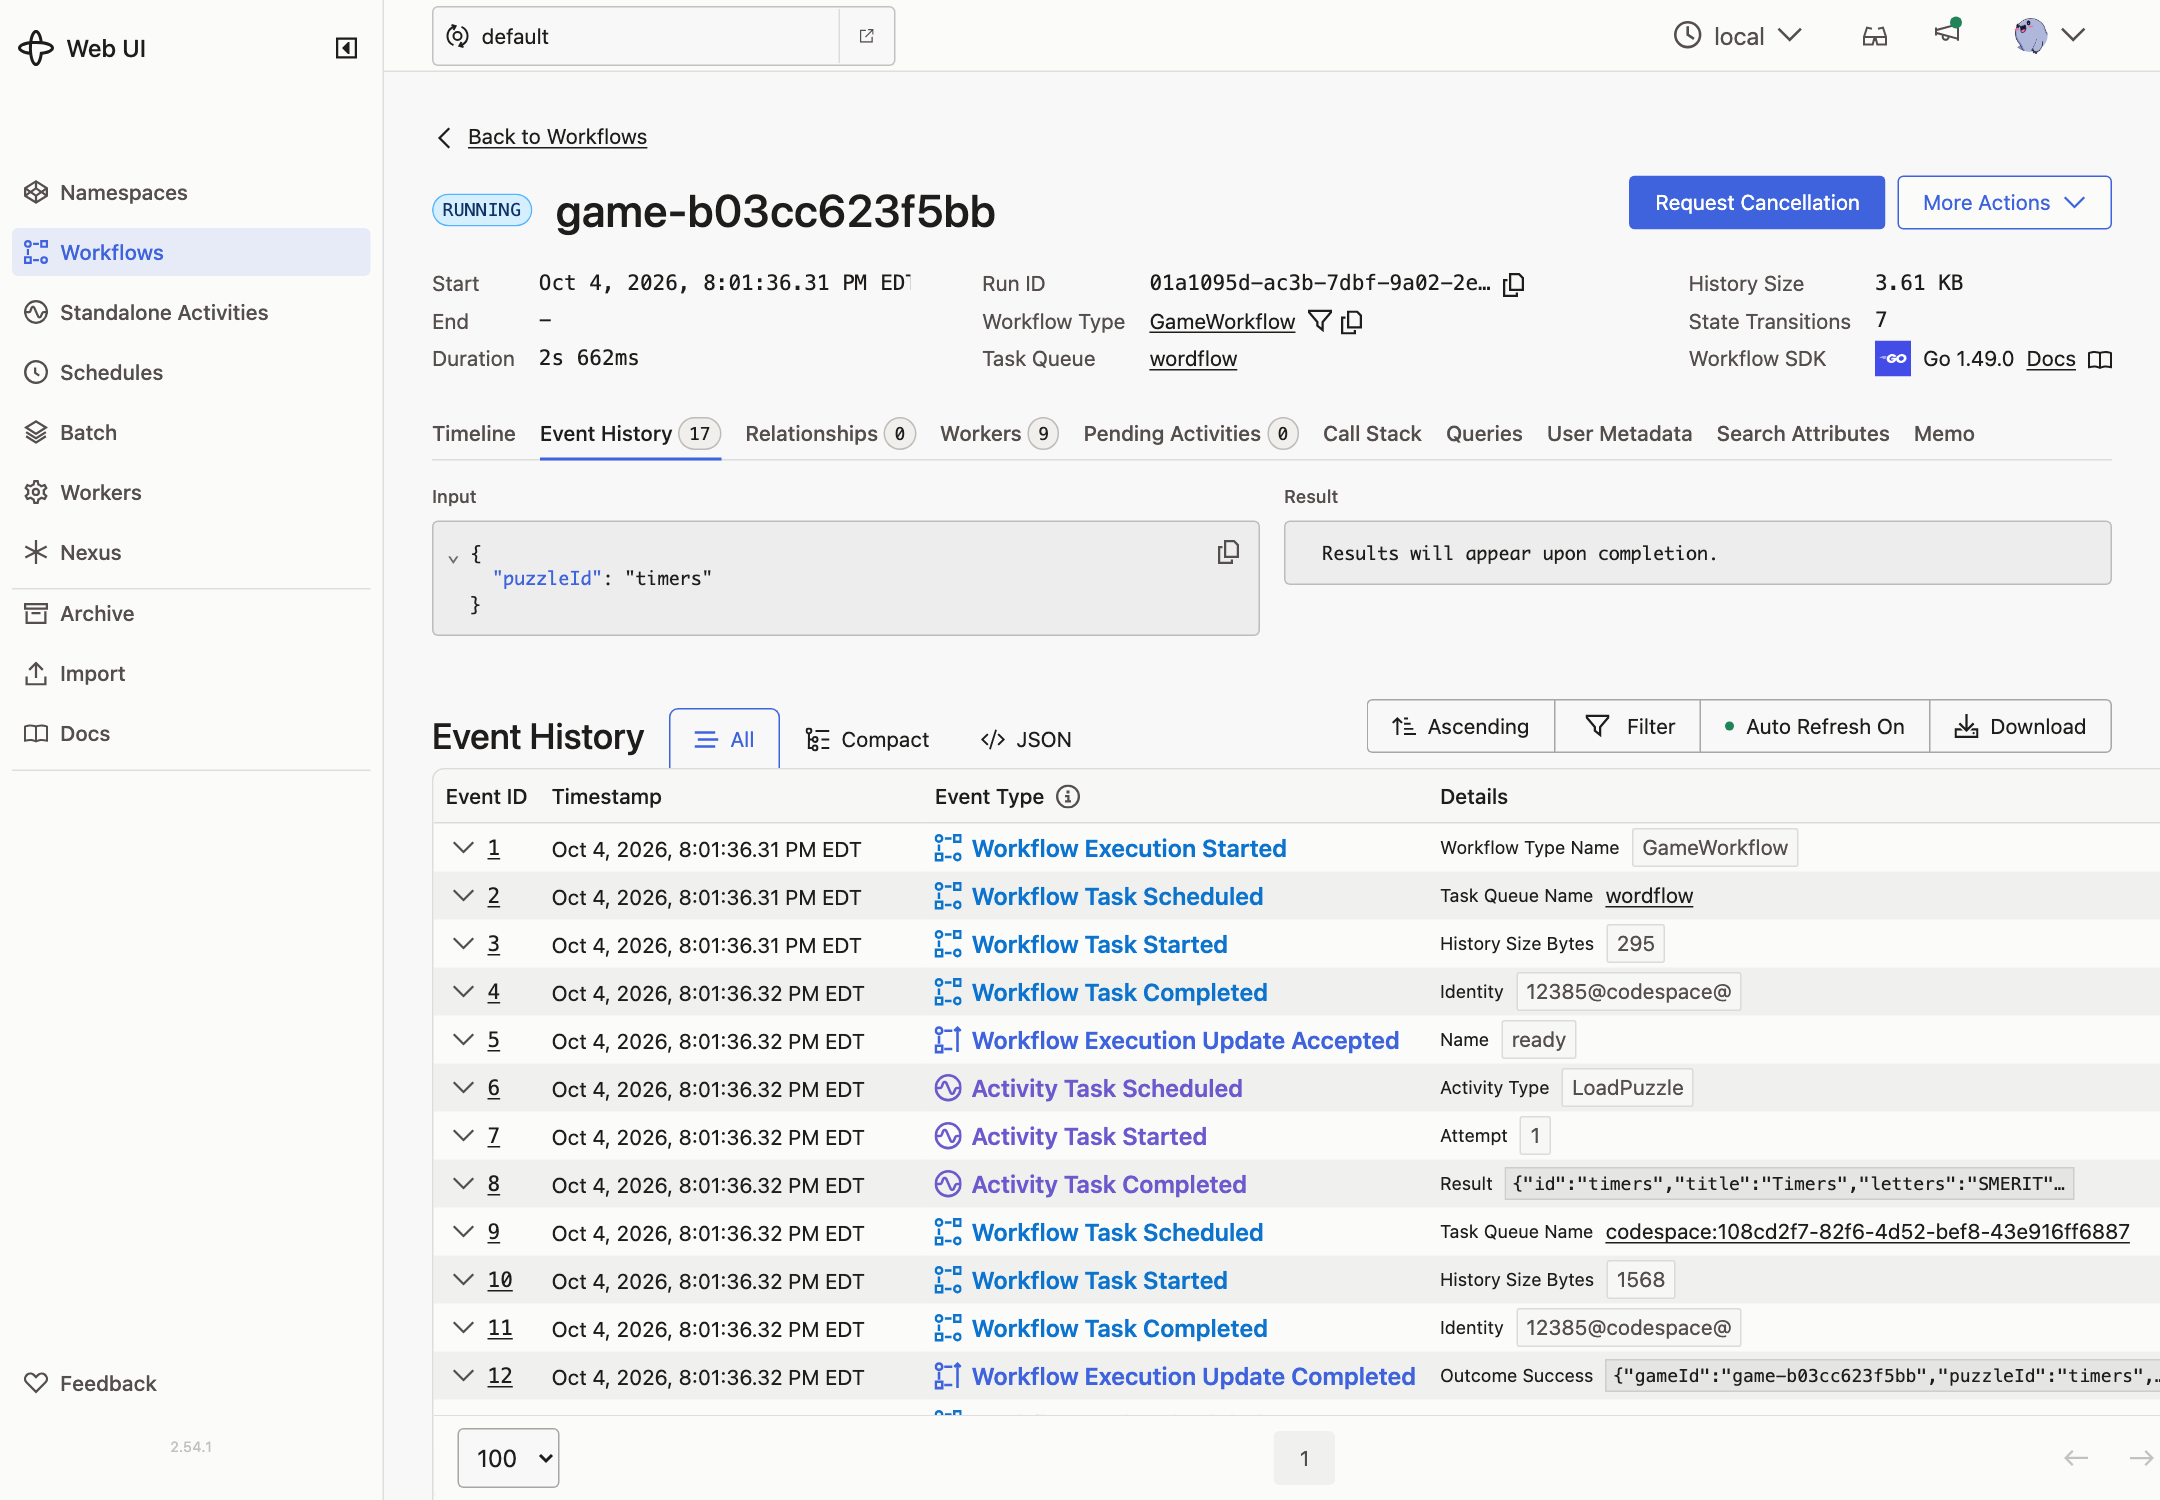Open event filter options
This screenshot has height=1500, width=2160.
click(x=1628, y=726)
